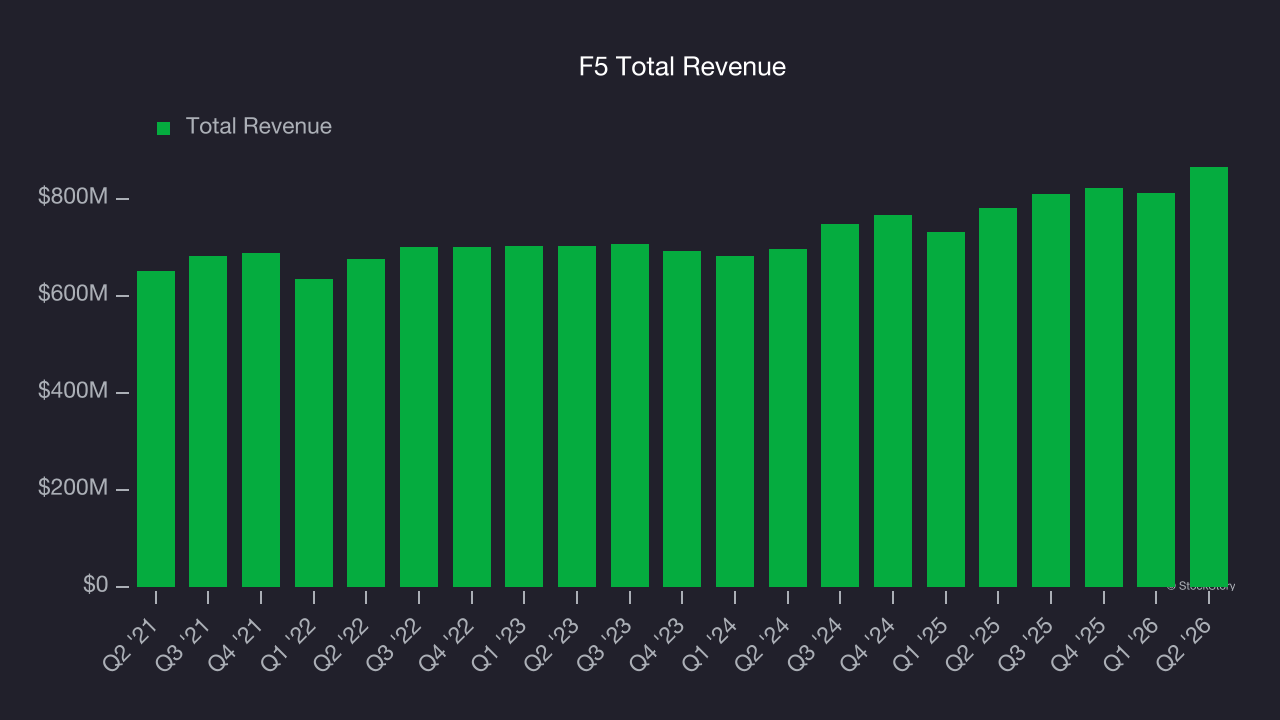Select the Q2 '26 revenue bar

tap(1209, 377)
